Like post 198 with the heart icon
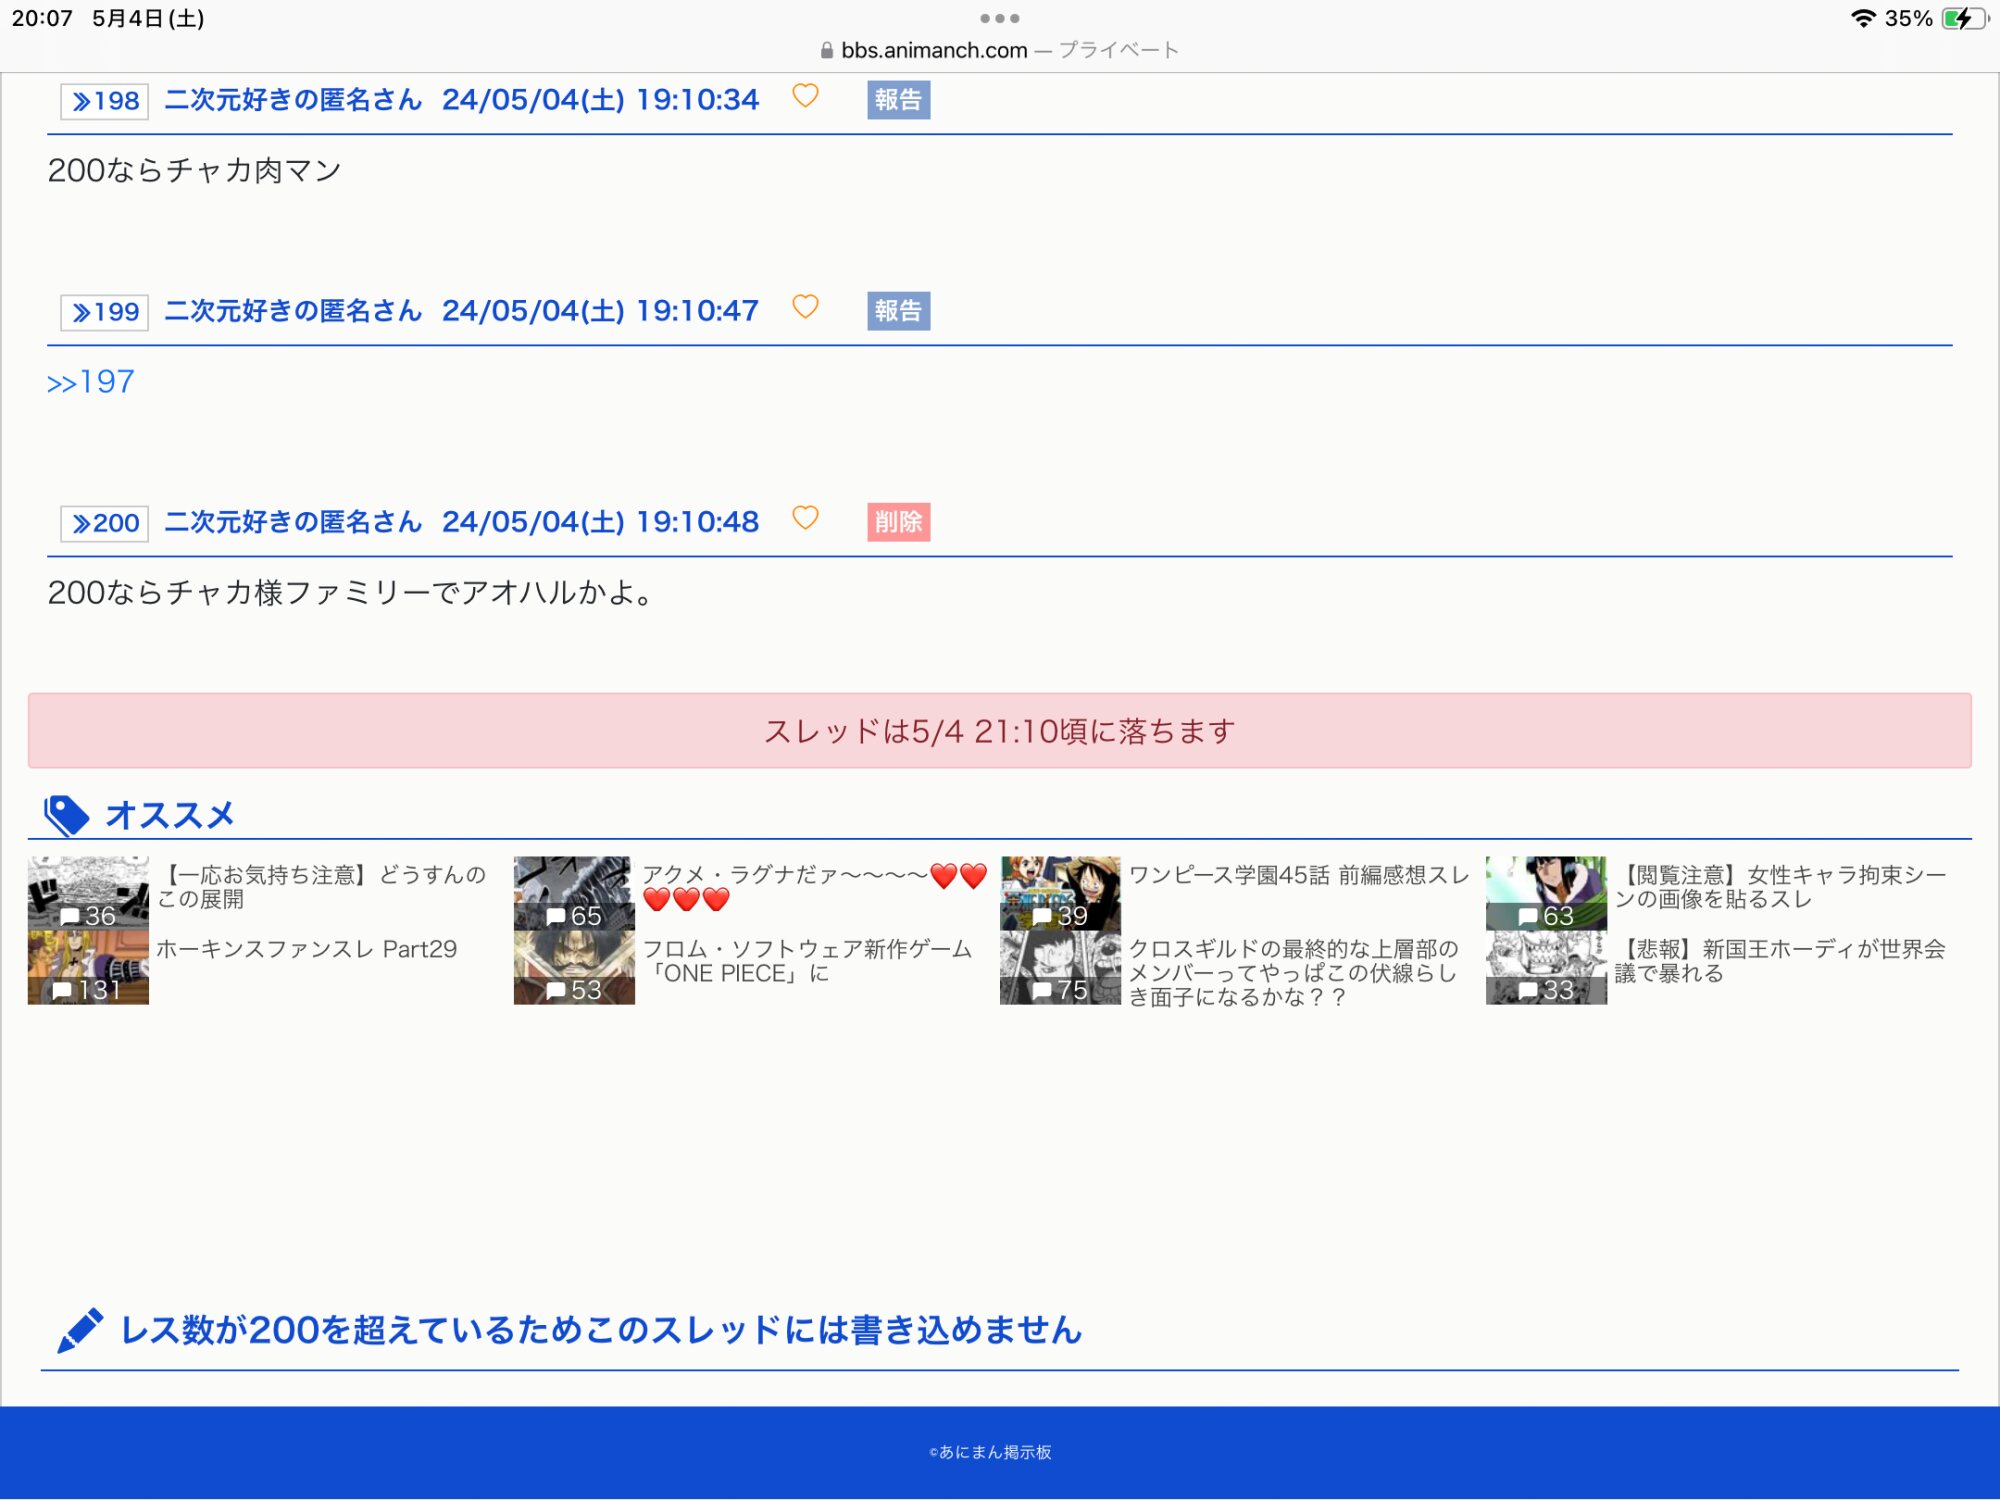This screenshot has height=1500, width=2000. pos(805,96)
